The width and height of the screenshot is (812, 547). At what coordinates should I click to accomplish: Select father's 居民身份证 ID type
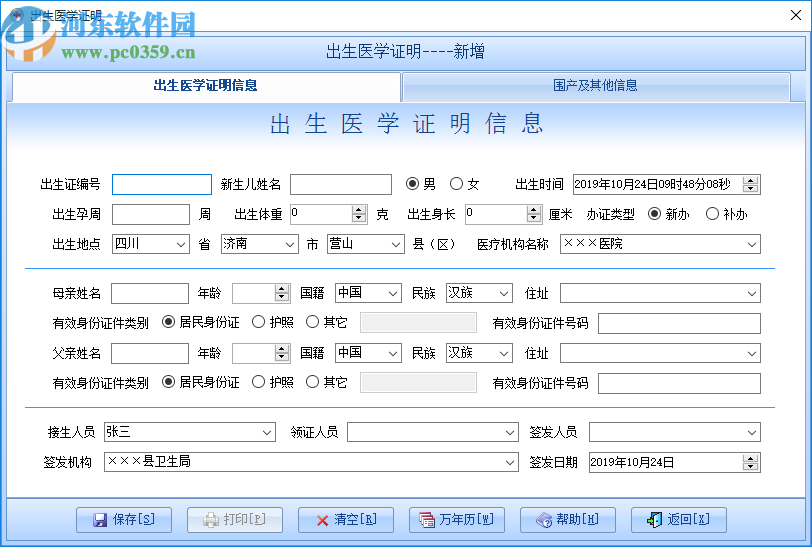coord(168,382)
